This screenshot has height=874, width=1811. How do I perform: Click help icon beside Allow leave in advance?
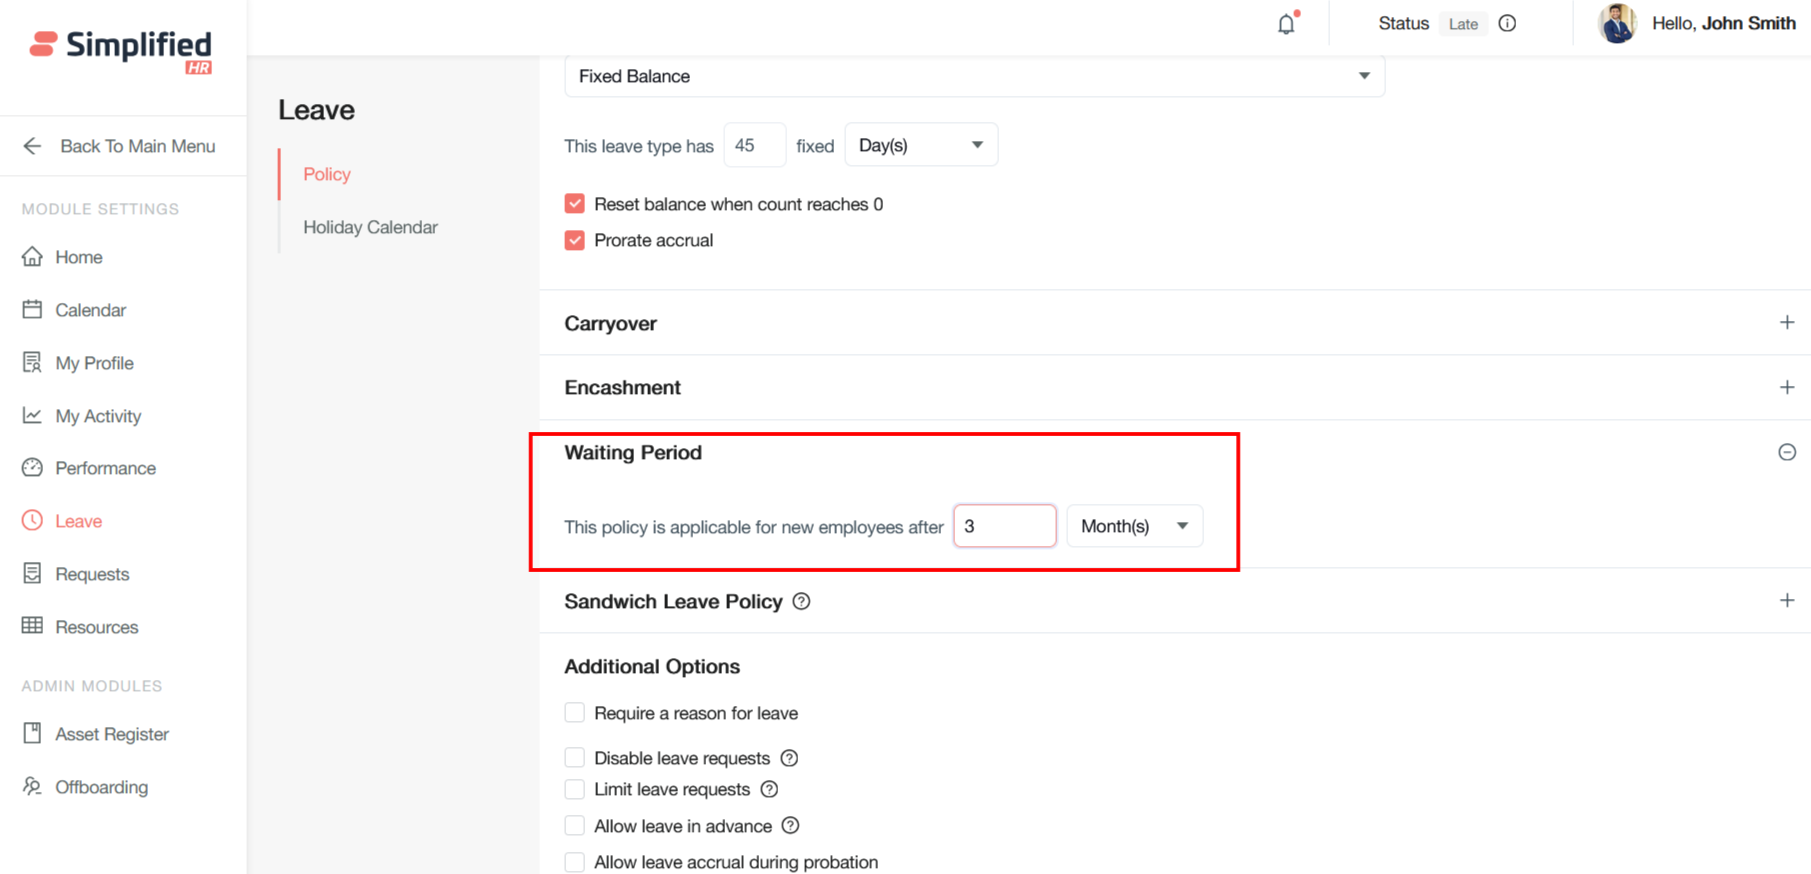(790, 826)
